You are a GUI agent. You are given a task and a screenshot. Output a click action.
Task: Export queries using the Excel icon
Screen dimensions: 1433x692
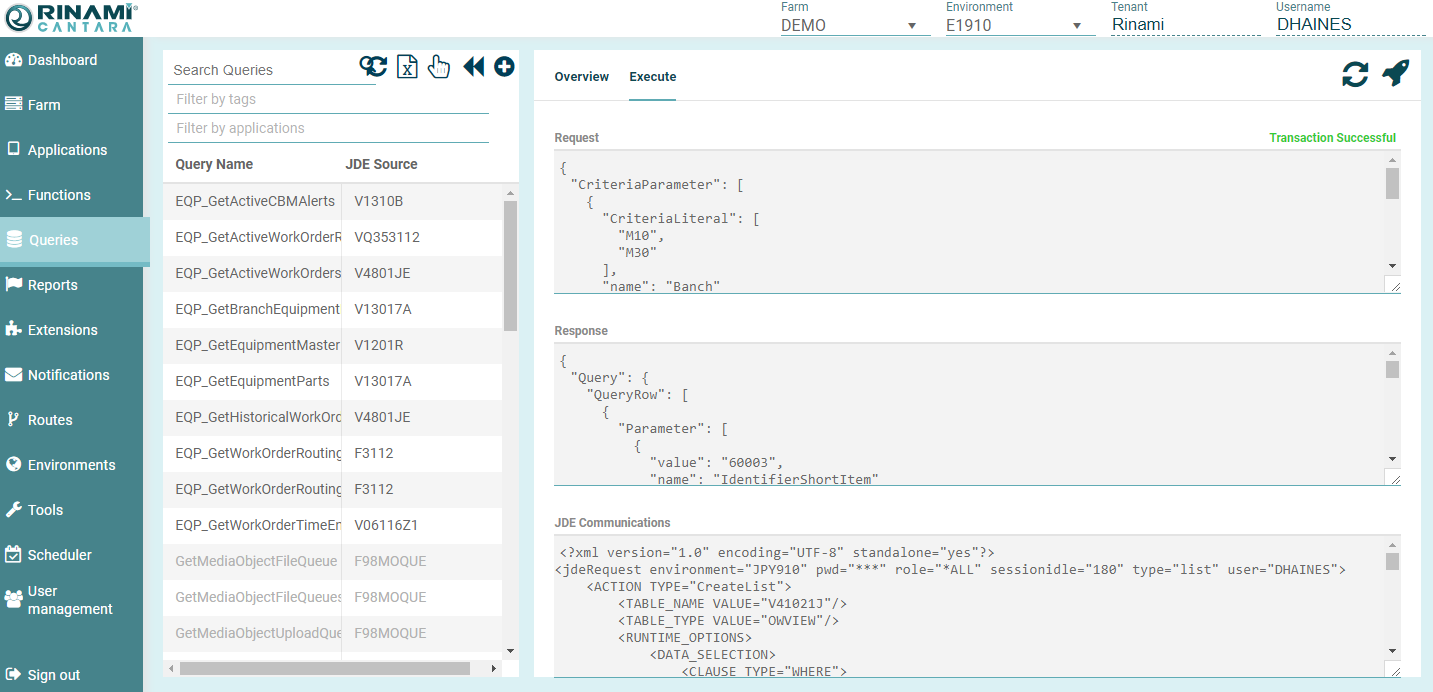point(407,67)
